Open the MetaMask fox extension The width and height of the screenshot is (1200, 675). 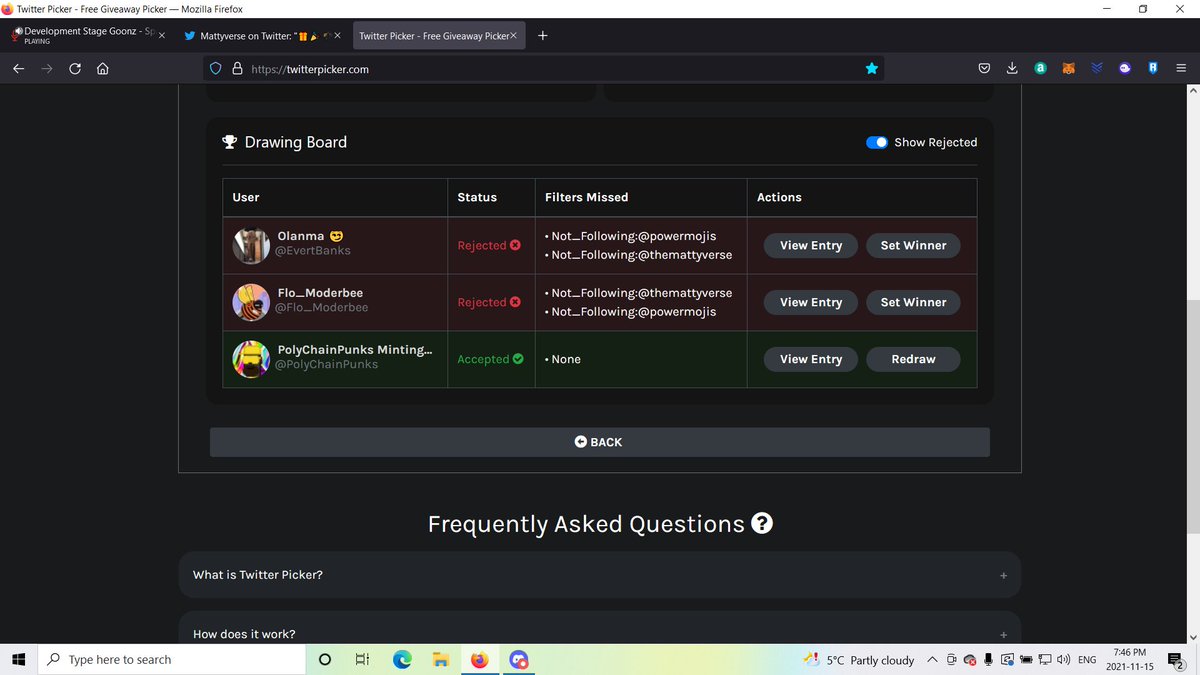click(x=1068, y=69)
